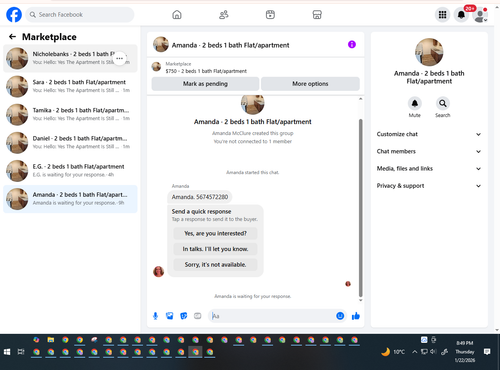Select the Amanda conversation in the list
The height and width of the screenshot is (370, 500).
click(70, 199)
